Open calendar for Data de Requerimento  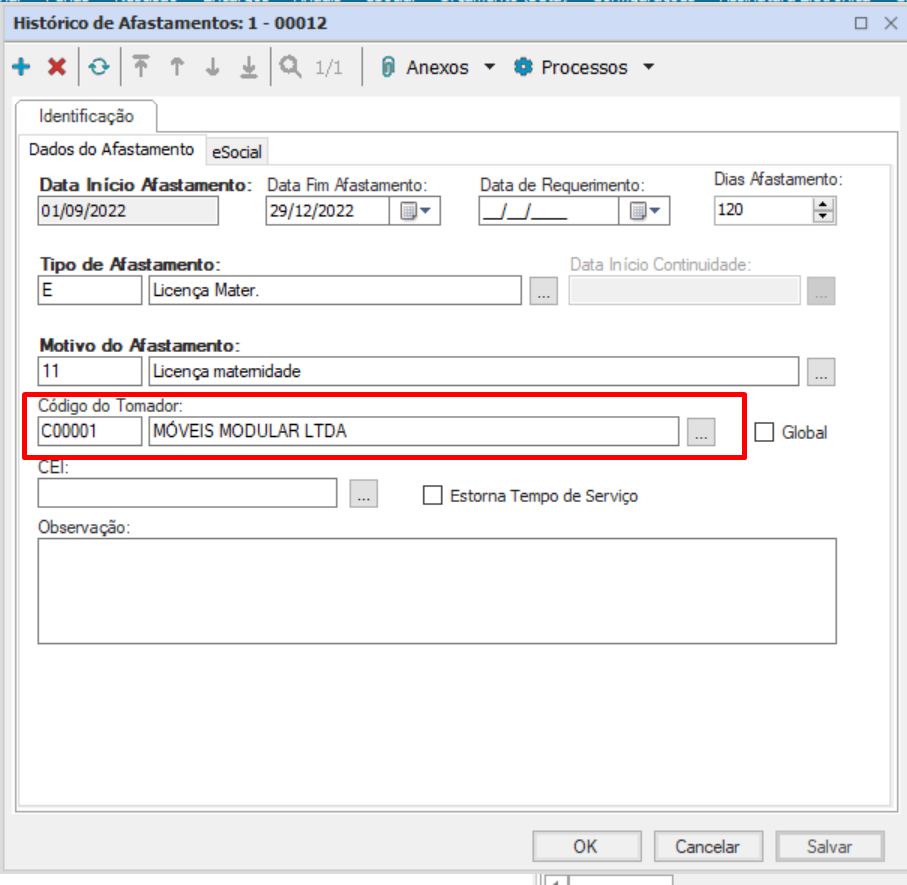[x=644, y=211]
